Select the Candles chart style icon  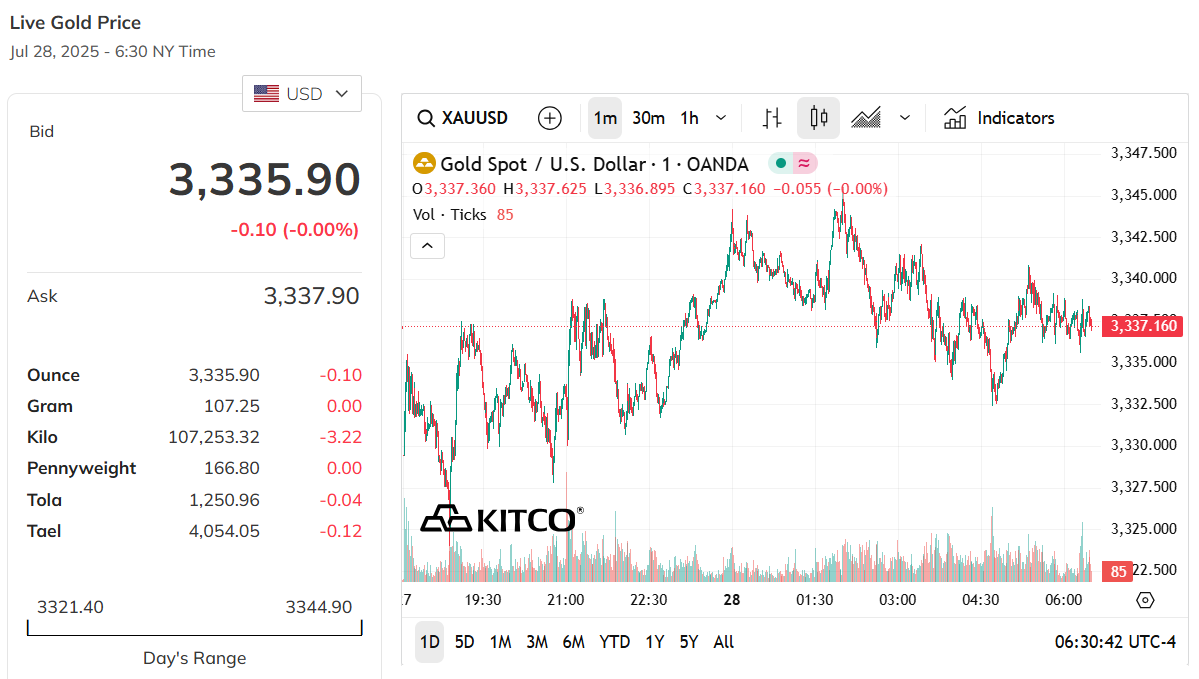(x=819, y=118)
